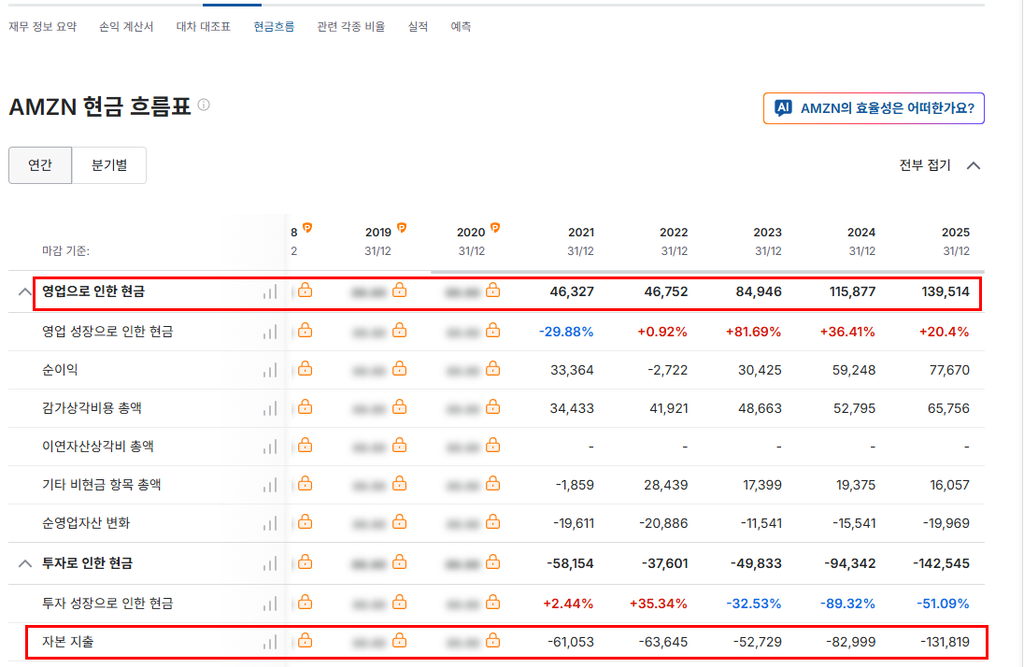Click the 순이익 row label
This screenshot has width=1024, height=667.
coord(60,370)
